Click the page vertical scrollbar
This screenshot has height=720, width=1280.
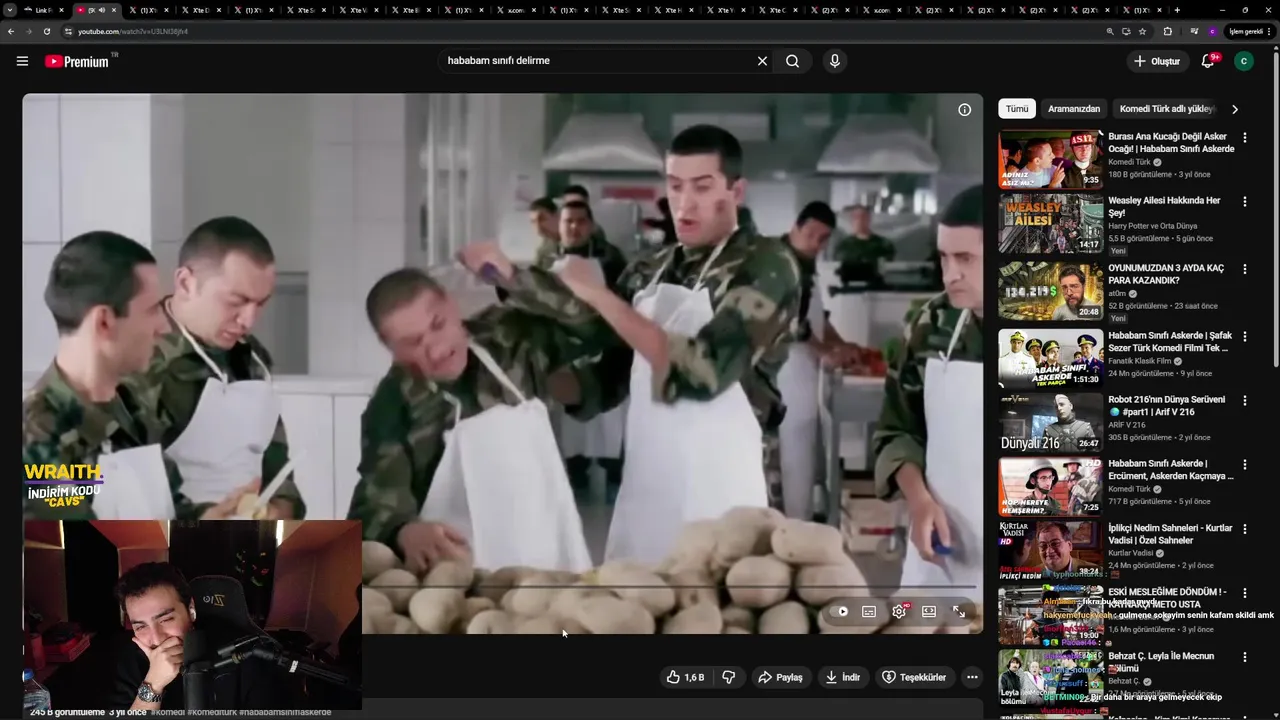click(x=1275, y=210)
